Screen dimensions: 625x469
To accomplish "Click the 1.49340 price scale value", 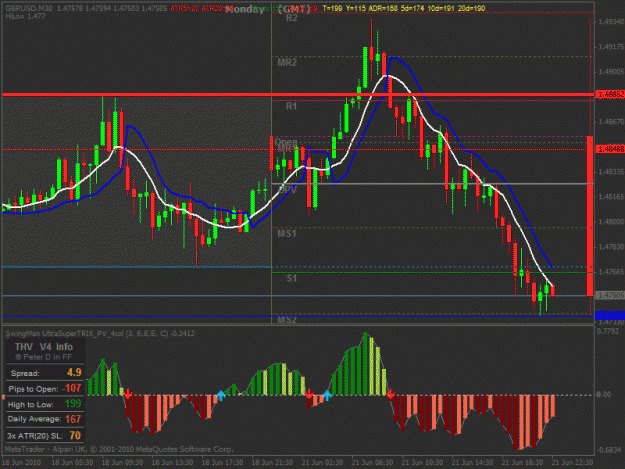I will [611, 22].
